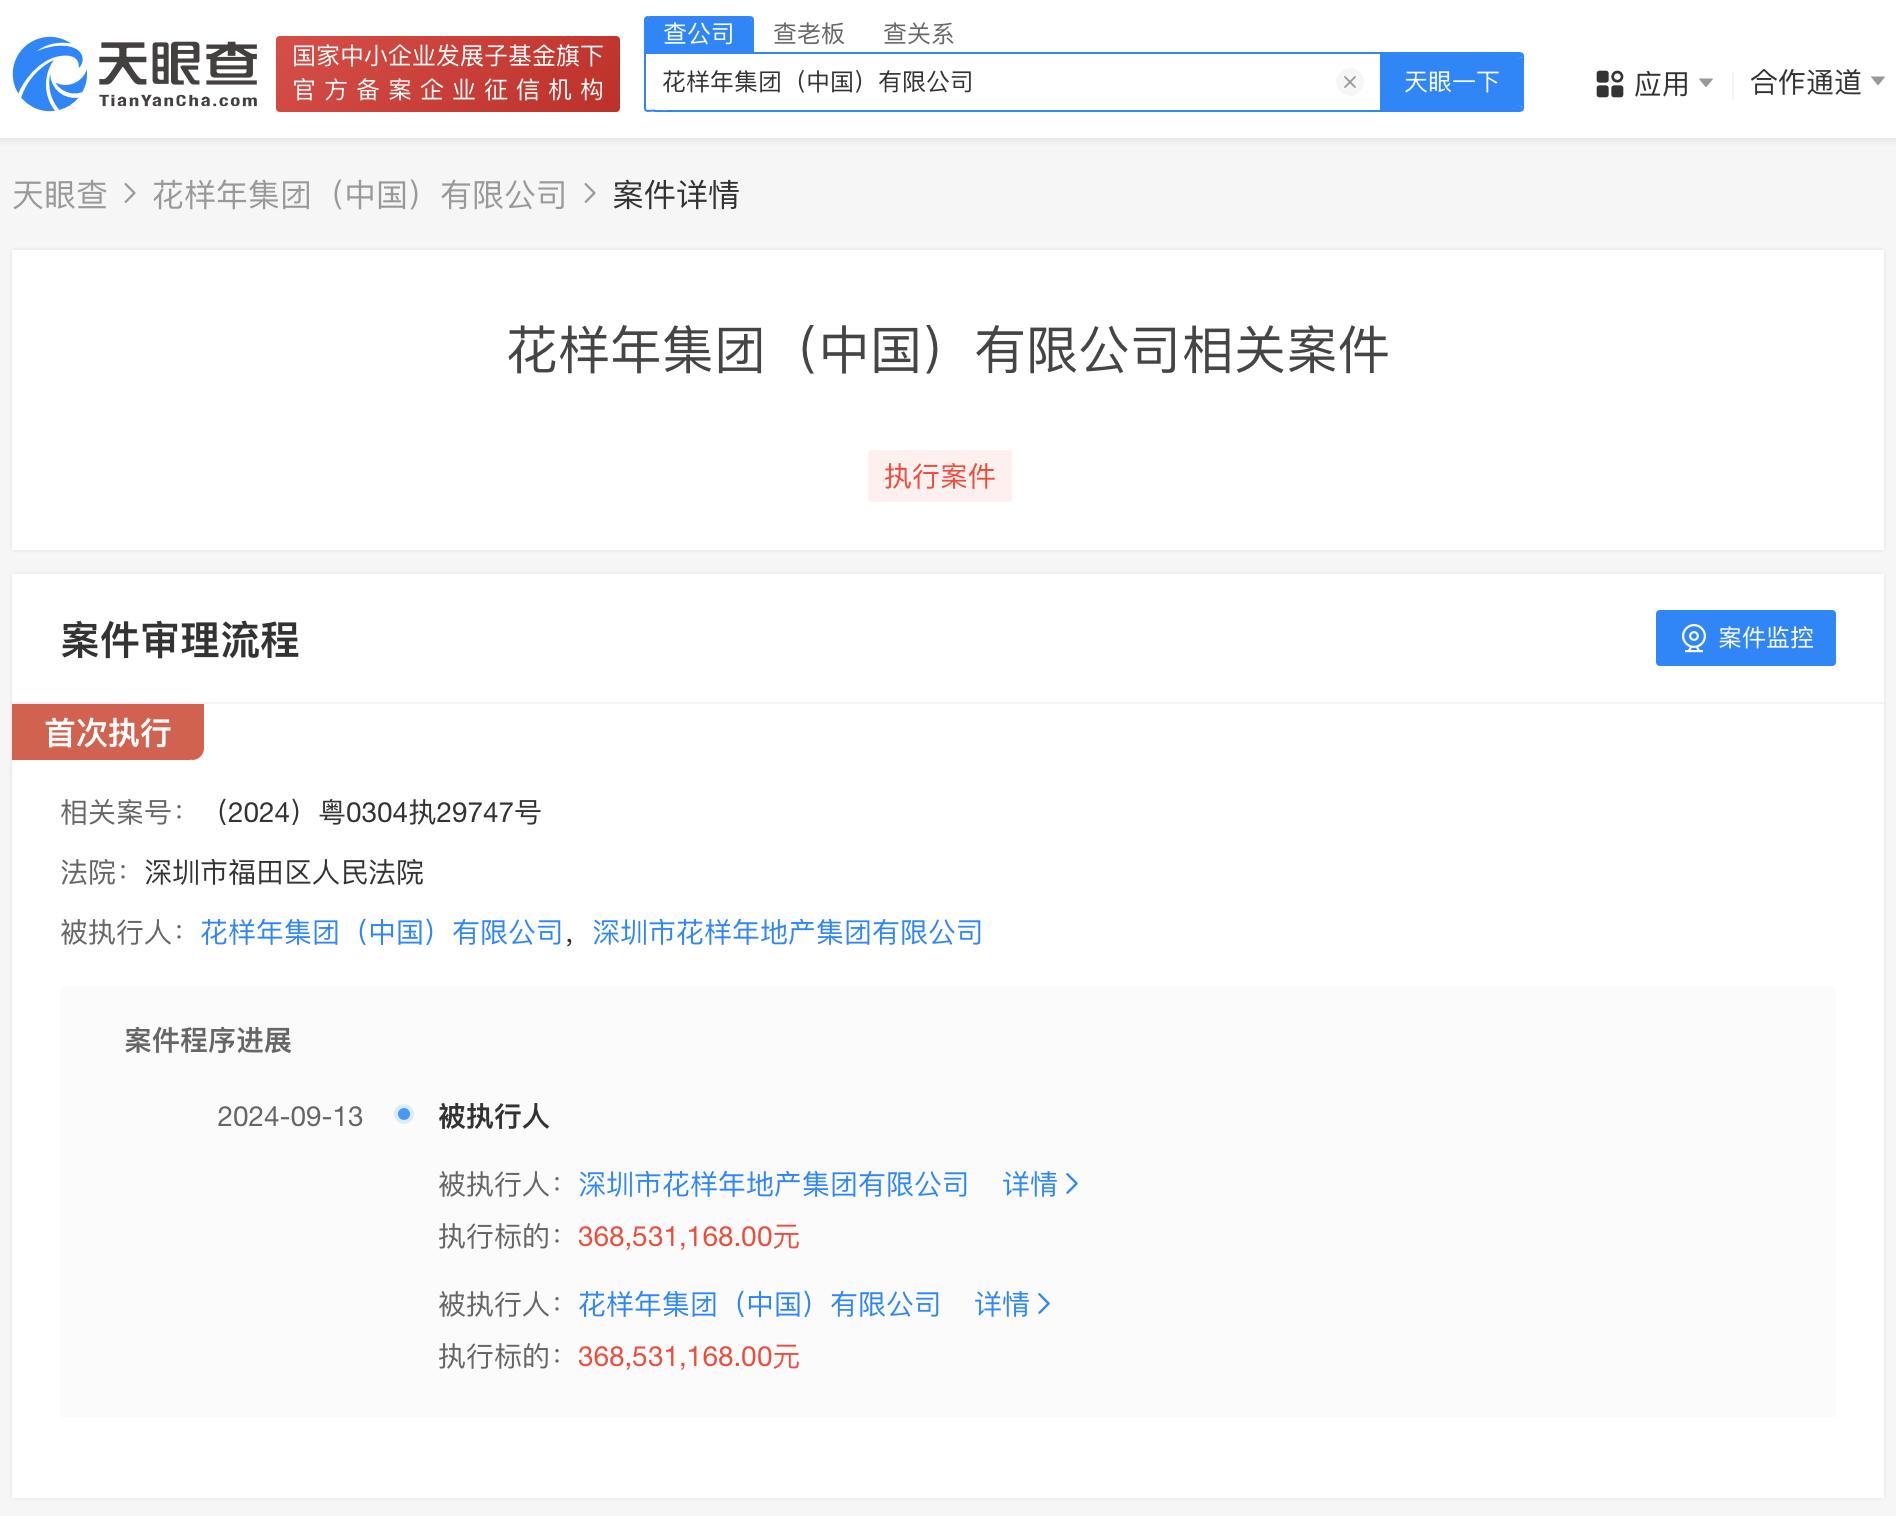Go to 天眼查 breadcrumb home link
The height and width of the screenshot is (1516, 1896).
(x=60, y=195)
